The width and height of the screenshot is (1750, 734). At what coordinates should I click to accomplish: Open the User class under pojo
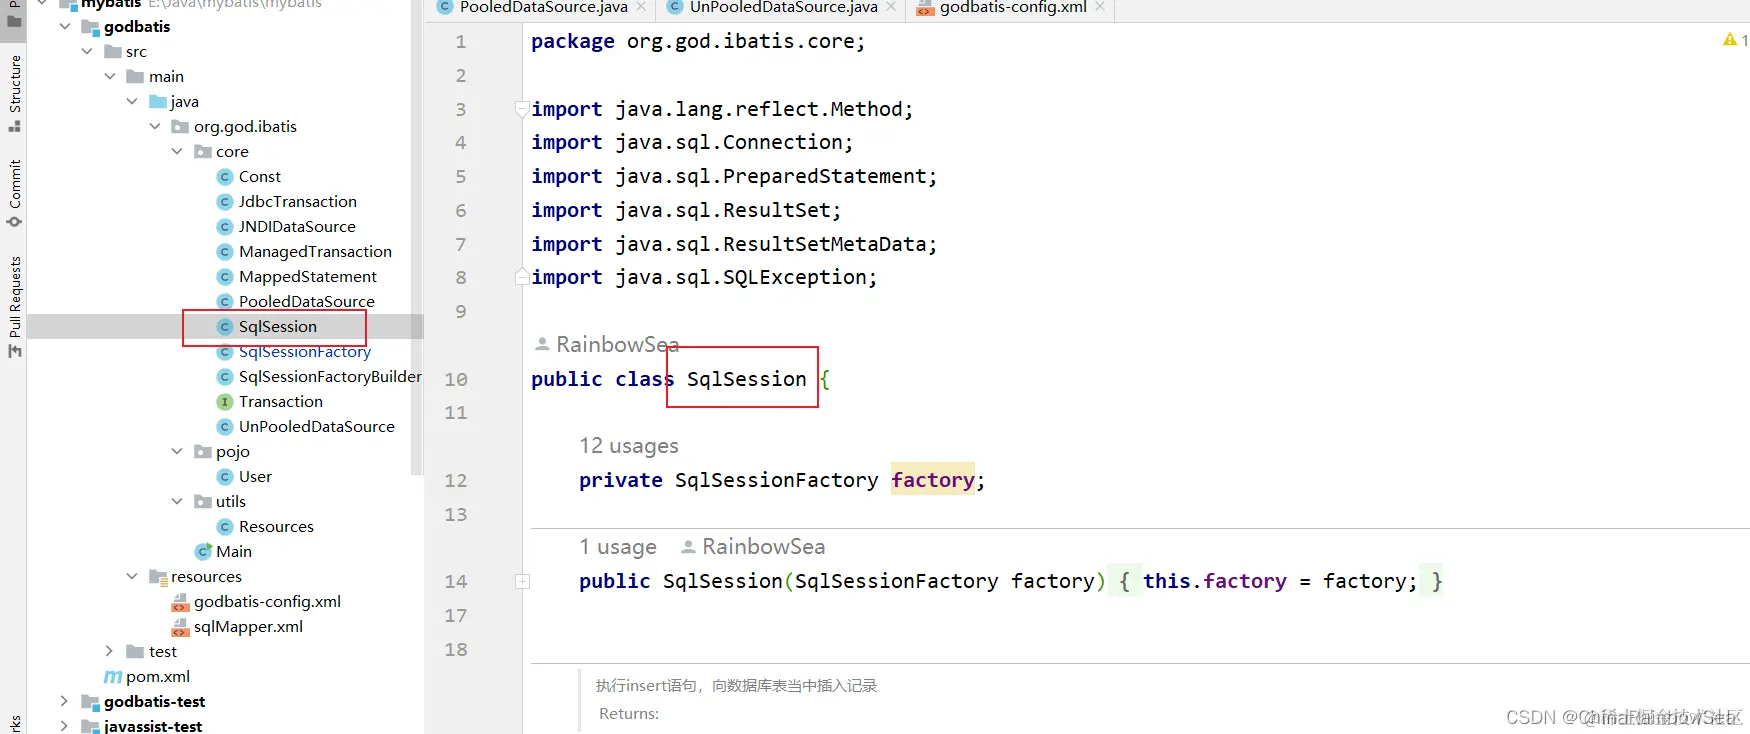255,476
